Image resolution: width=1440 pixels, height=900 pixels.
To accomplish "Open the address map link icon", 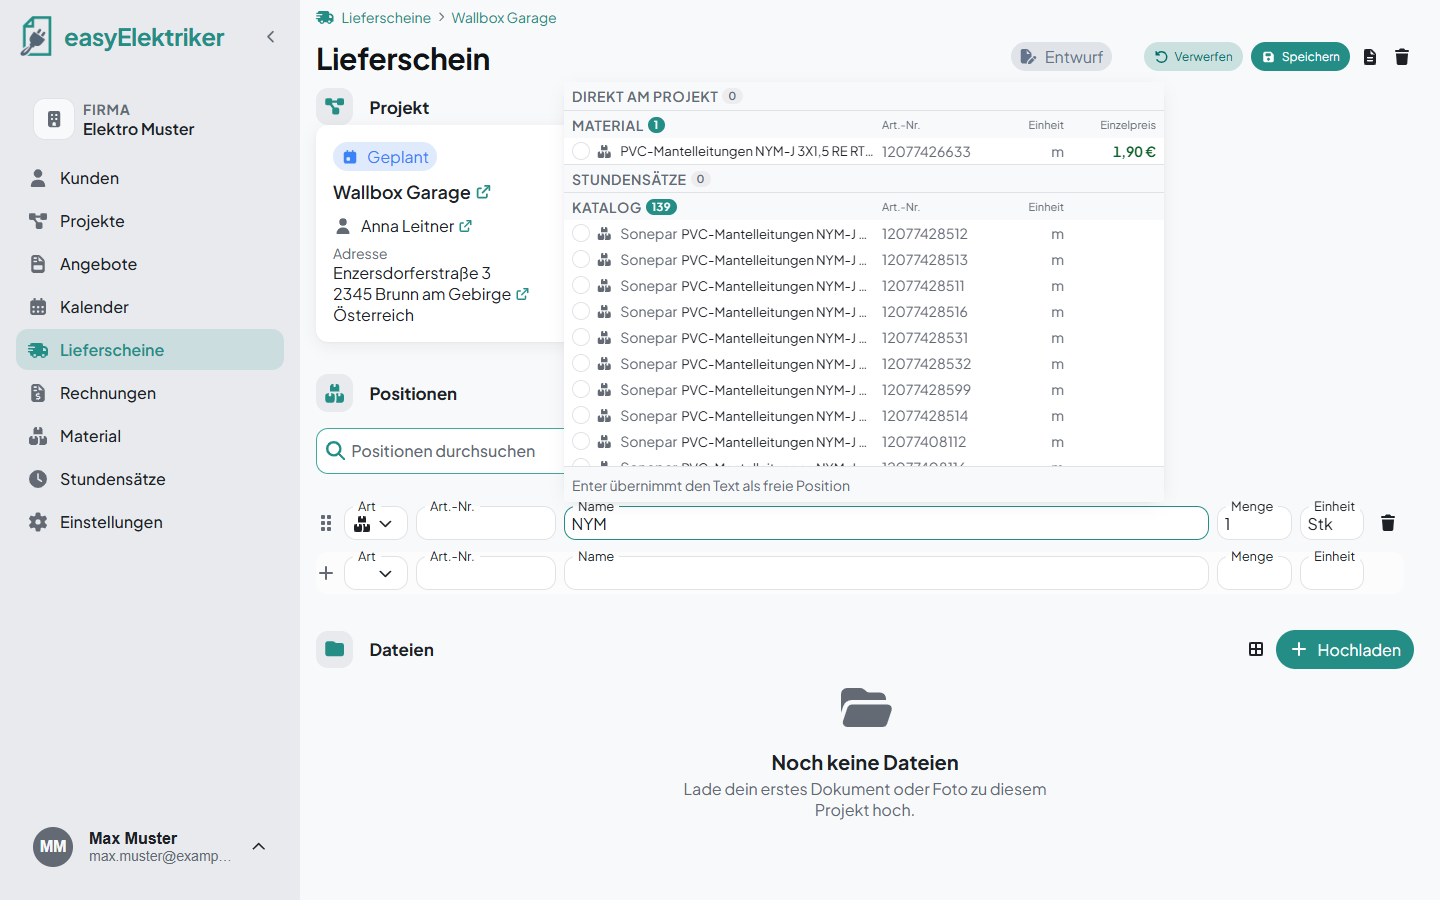I will (522, 294).
